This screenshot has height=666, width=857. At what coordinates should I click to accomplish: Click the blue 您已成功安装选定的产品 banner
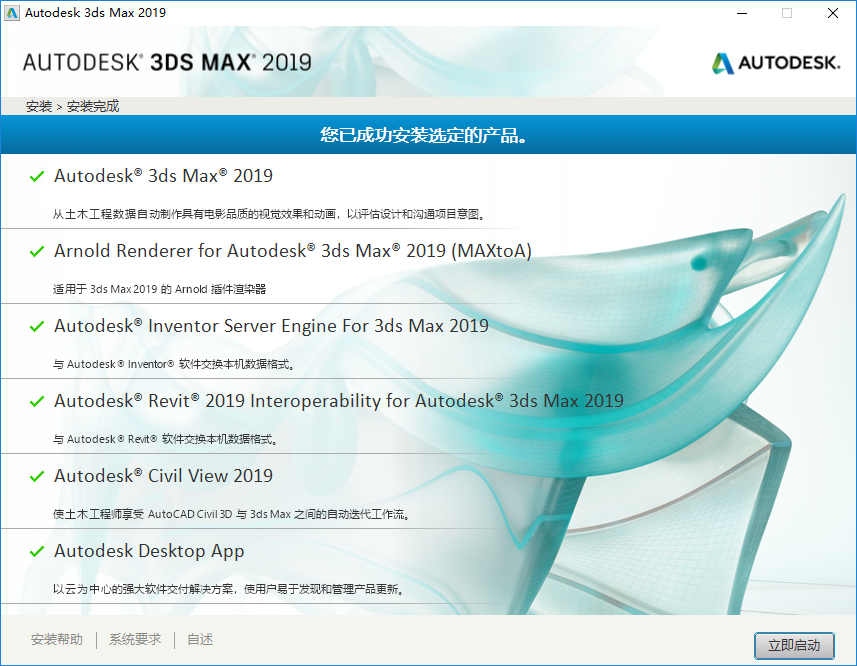click(x=428, y=135)
